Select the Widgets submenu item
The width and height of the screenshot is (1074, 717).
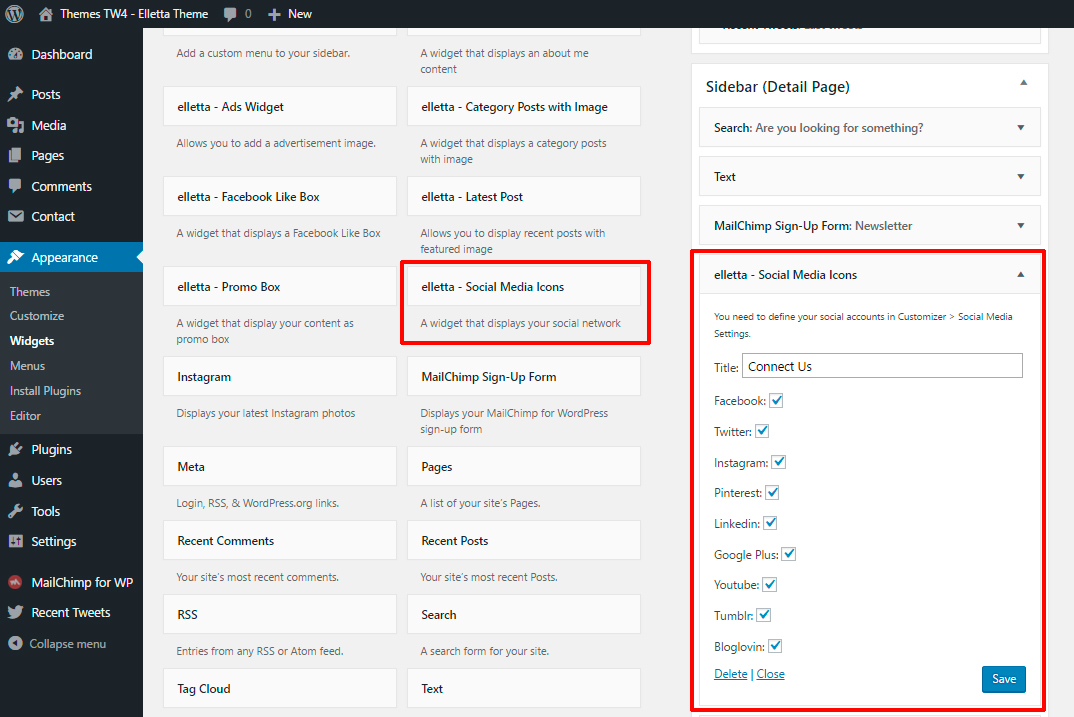tap(32, 340)
